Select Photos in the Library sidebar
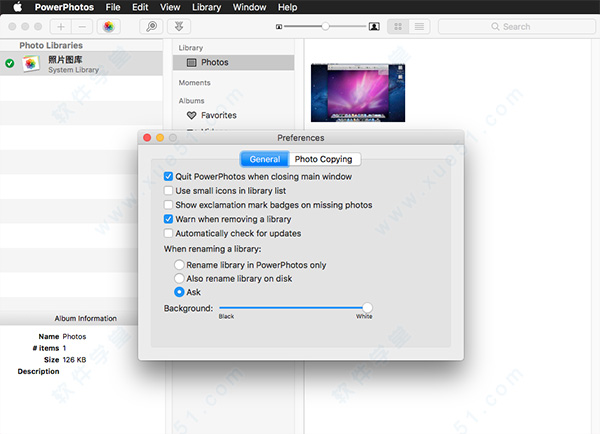The width and height of the screenshot is (600, 434). (233, 62)
